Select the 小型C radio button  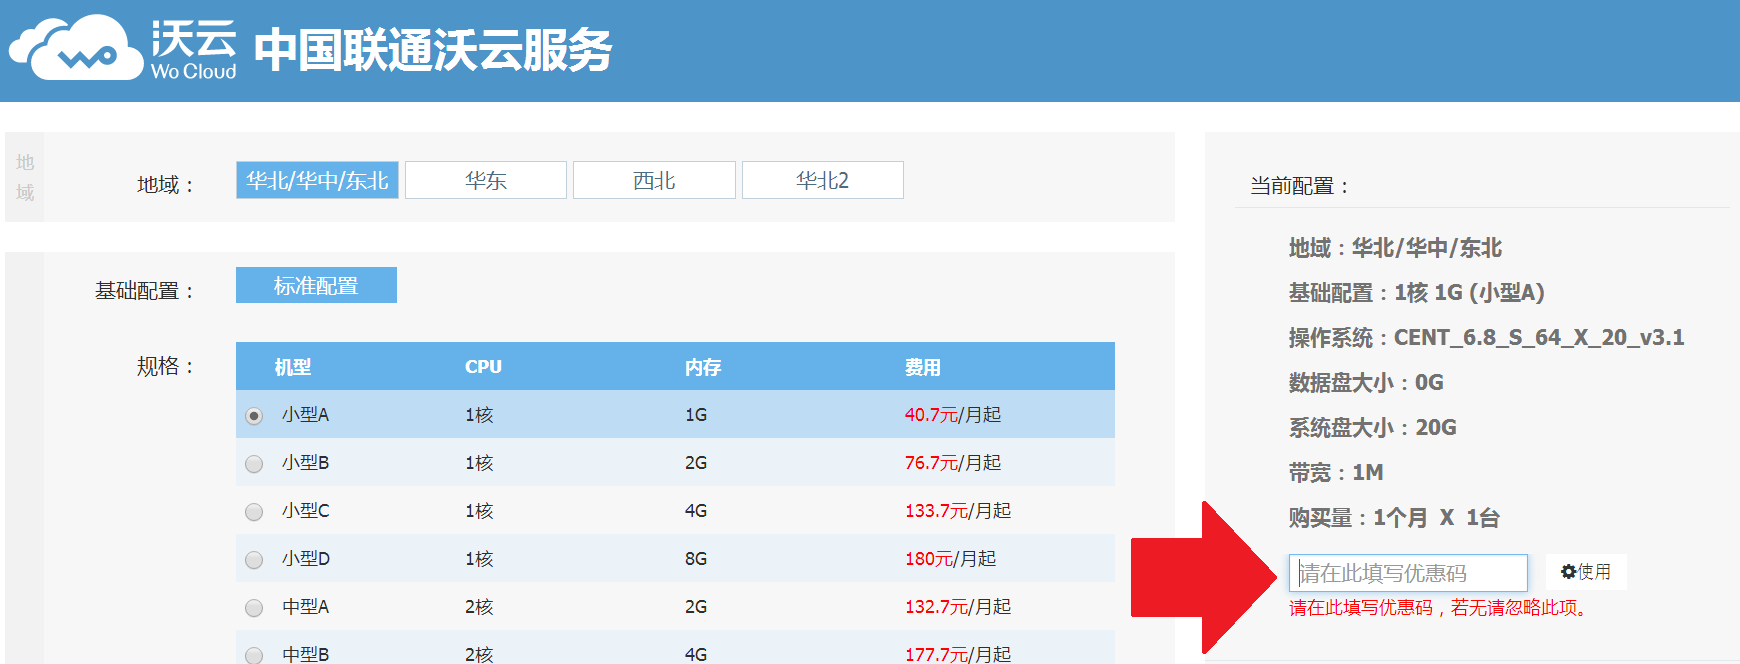(x=254, y=511)
